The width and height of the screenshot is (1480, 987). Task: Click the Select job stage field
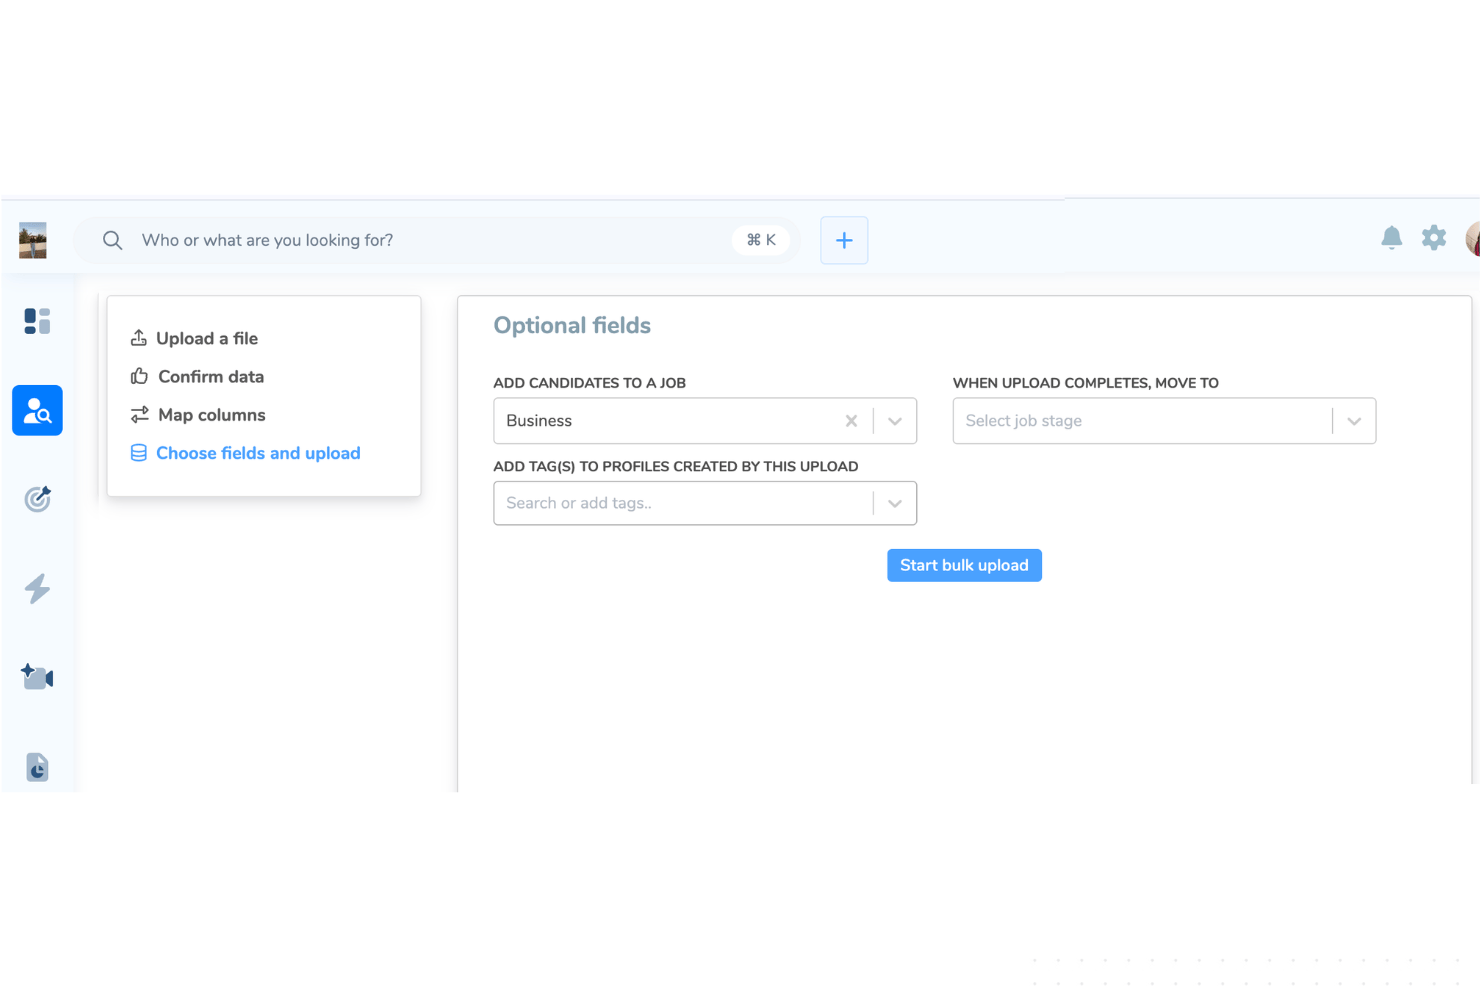click(x=1164, y=421)
